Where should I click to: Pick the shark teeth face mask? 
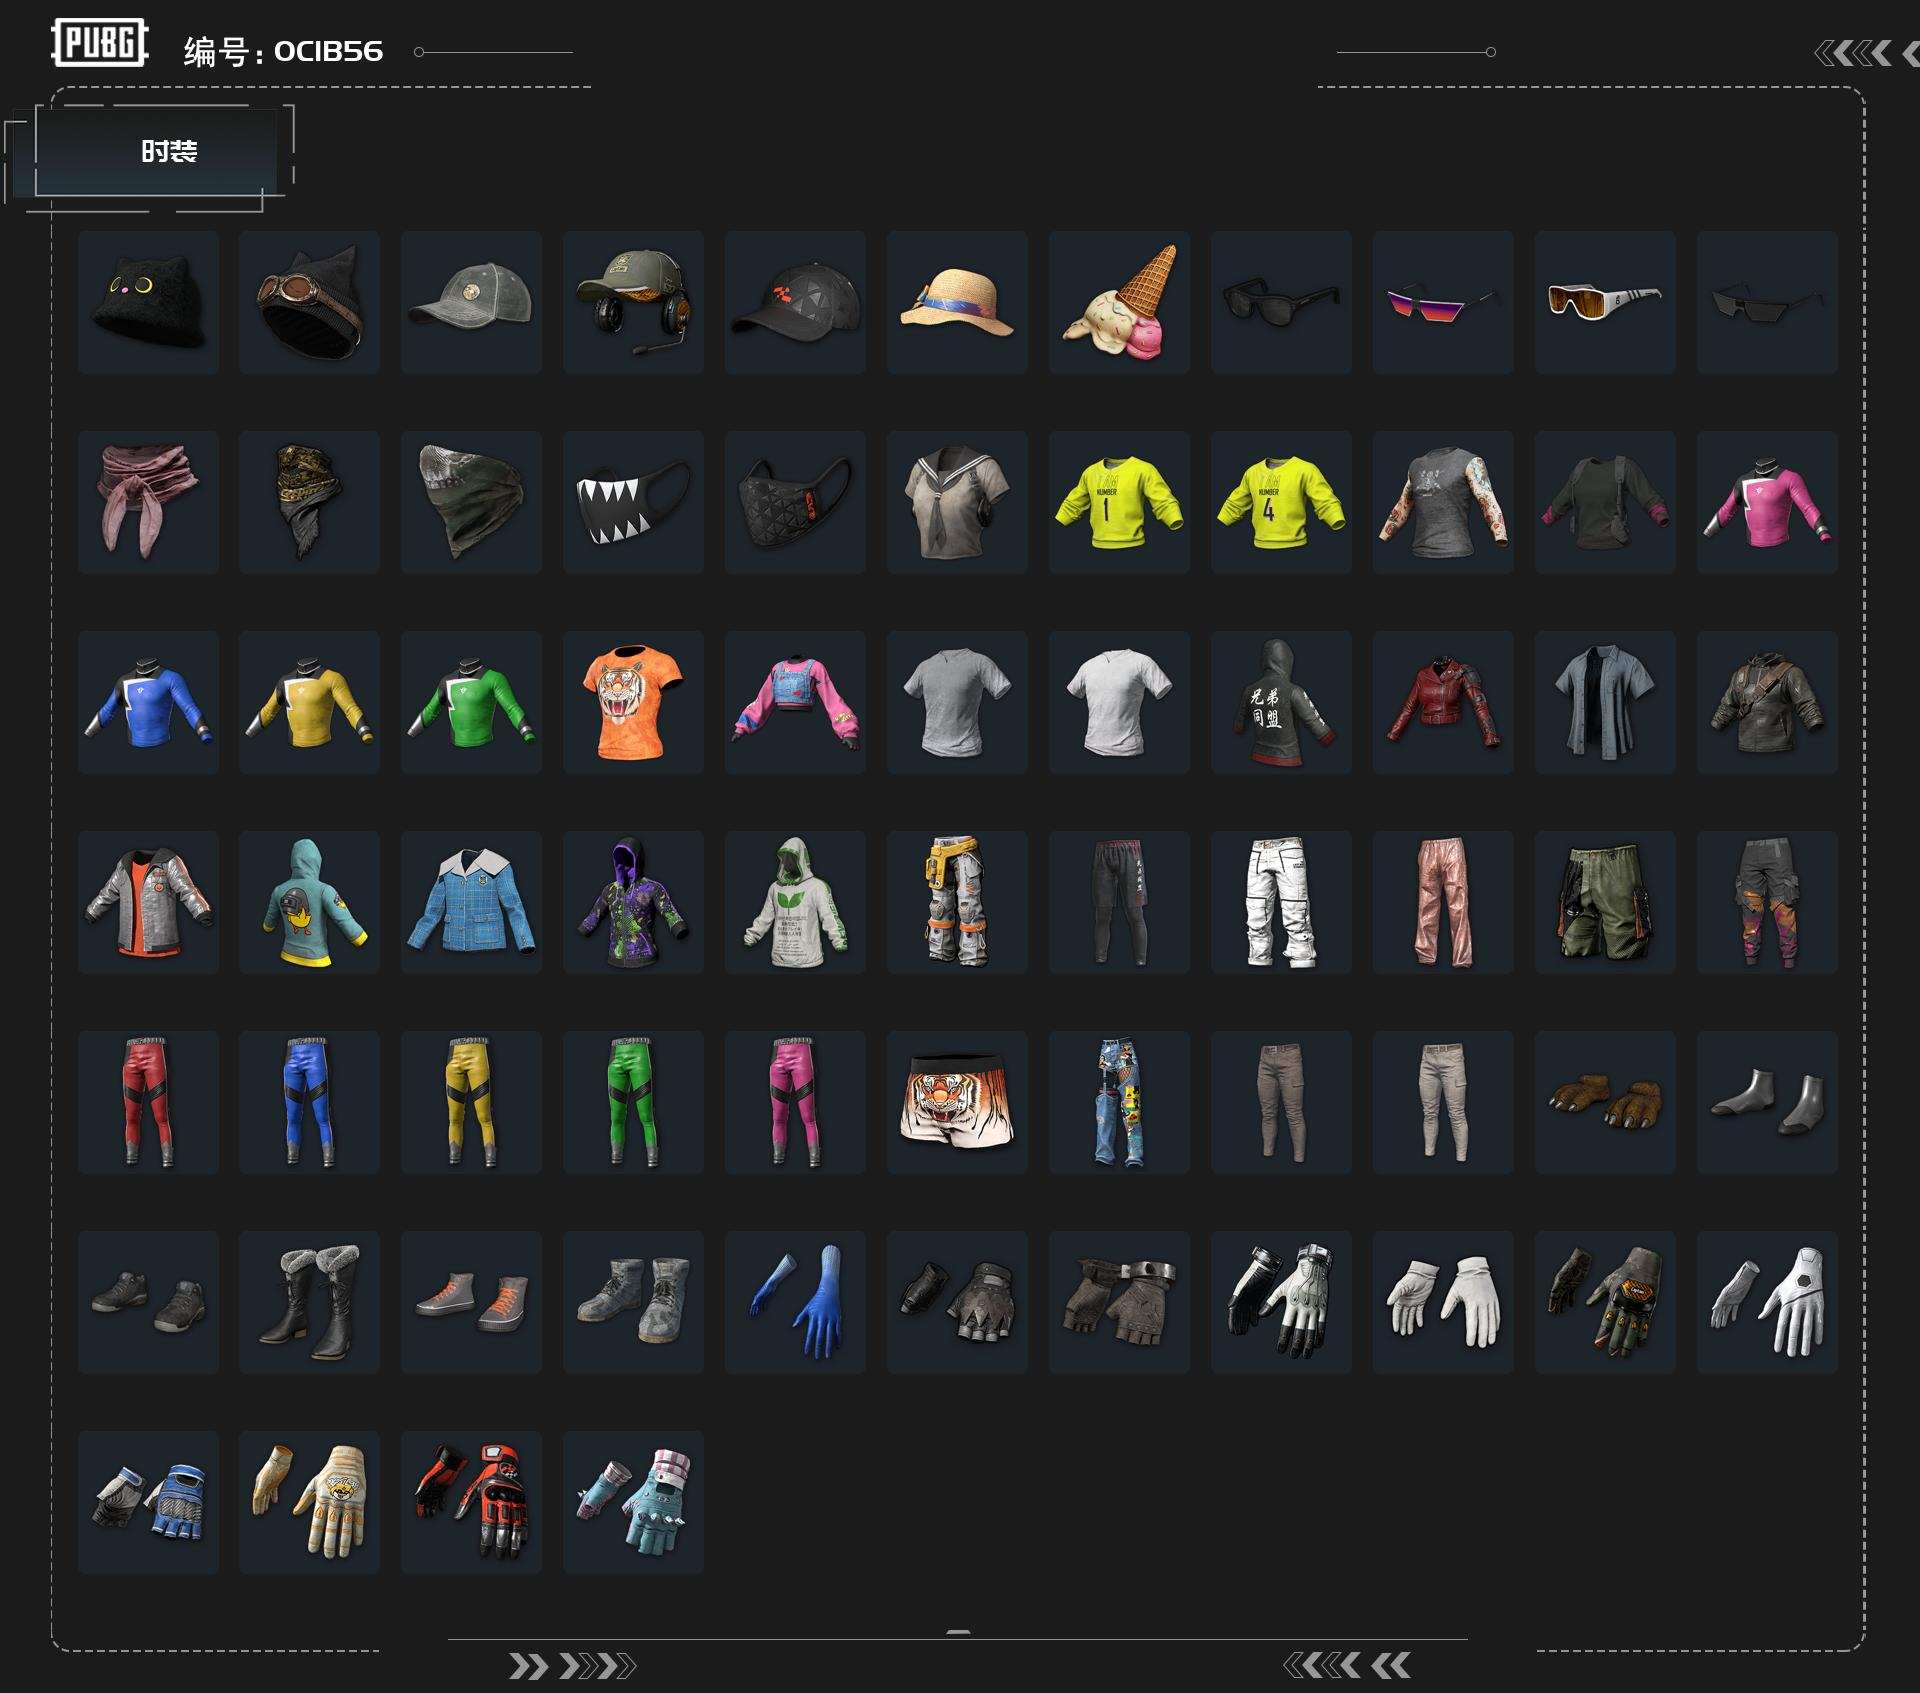(x=633, y=502)
